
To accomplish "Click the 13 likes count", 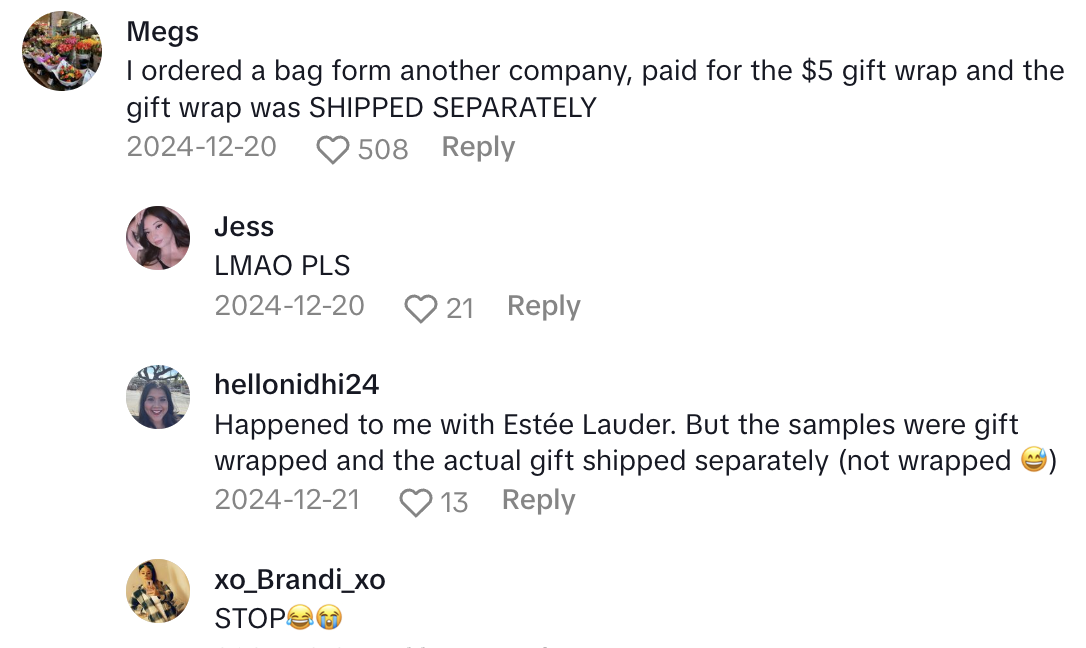I will click(x=454, y=502).
